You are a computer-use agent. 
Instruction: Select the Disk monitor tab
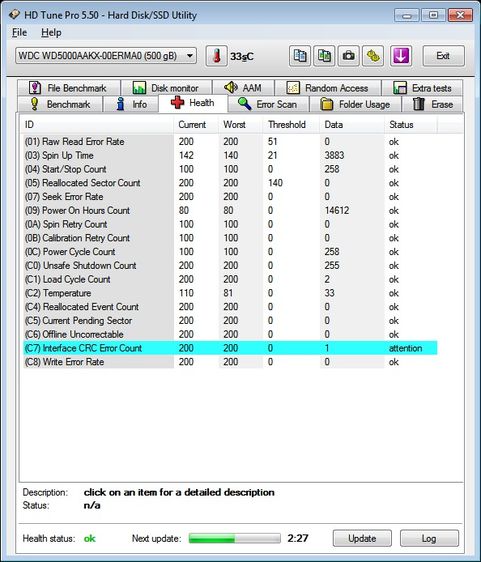166,88
